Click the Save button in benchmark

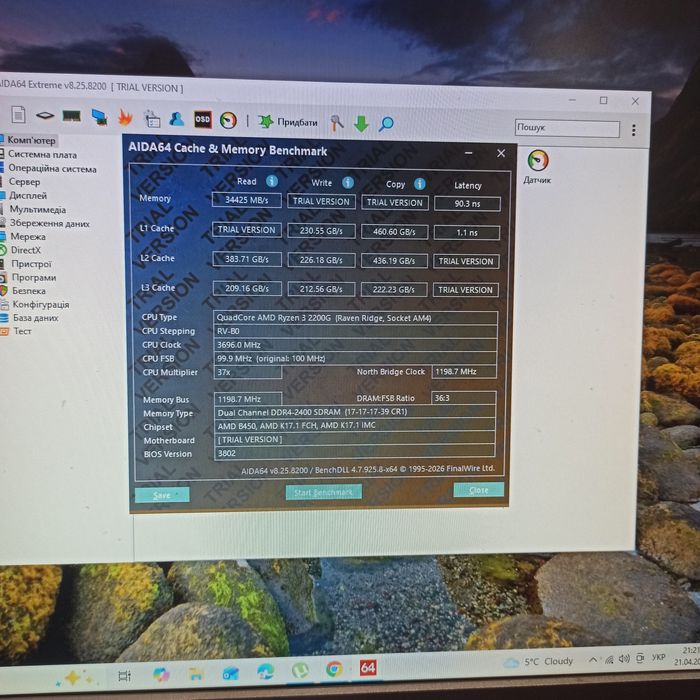(x=162, y=495)
